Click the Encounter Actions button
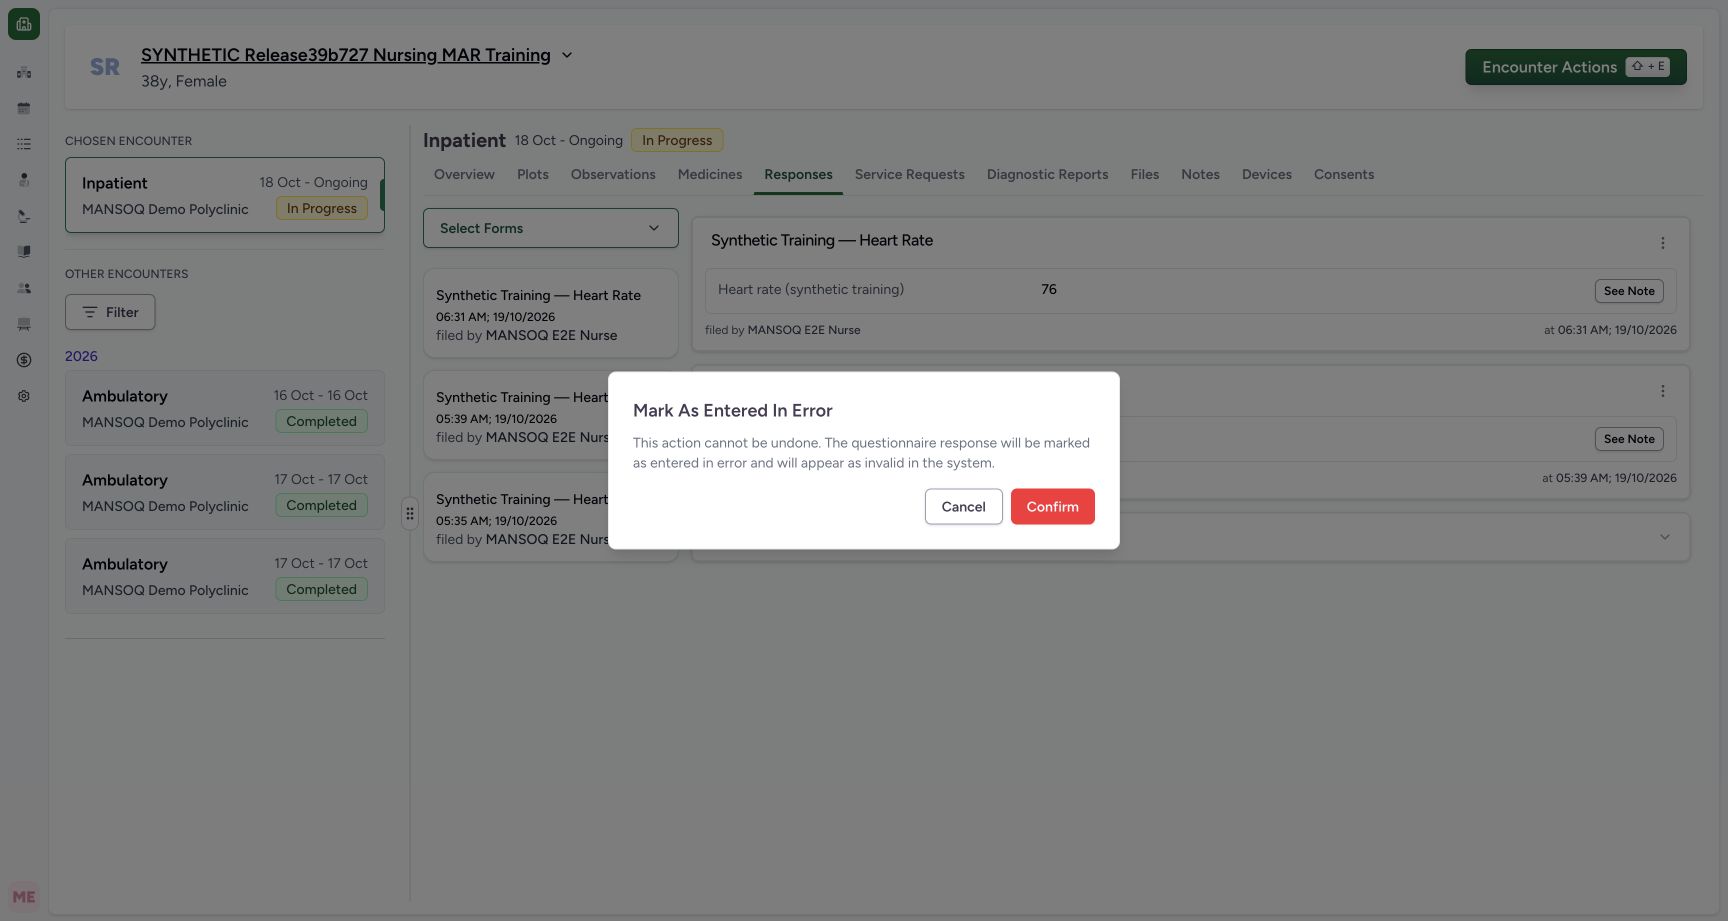The height and width of the screenshot is (921, 1728). click(x=1576, y=67)
